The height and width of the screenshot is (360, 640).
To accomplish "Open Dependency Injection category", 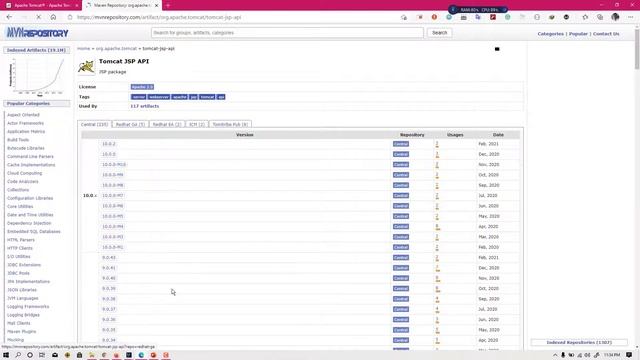I will [29, 223].
